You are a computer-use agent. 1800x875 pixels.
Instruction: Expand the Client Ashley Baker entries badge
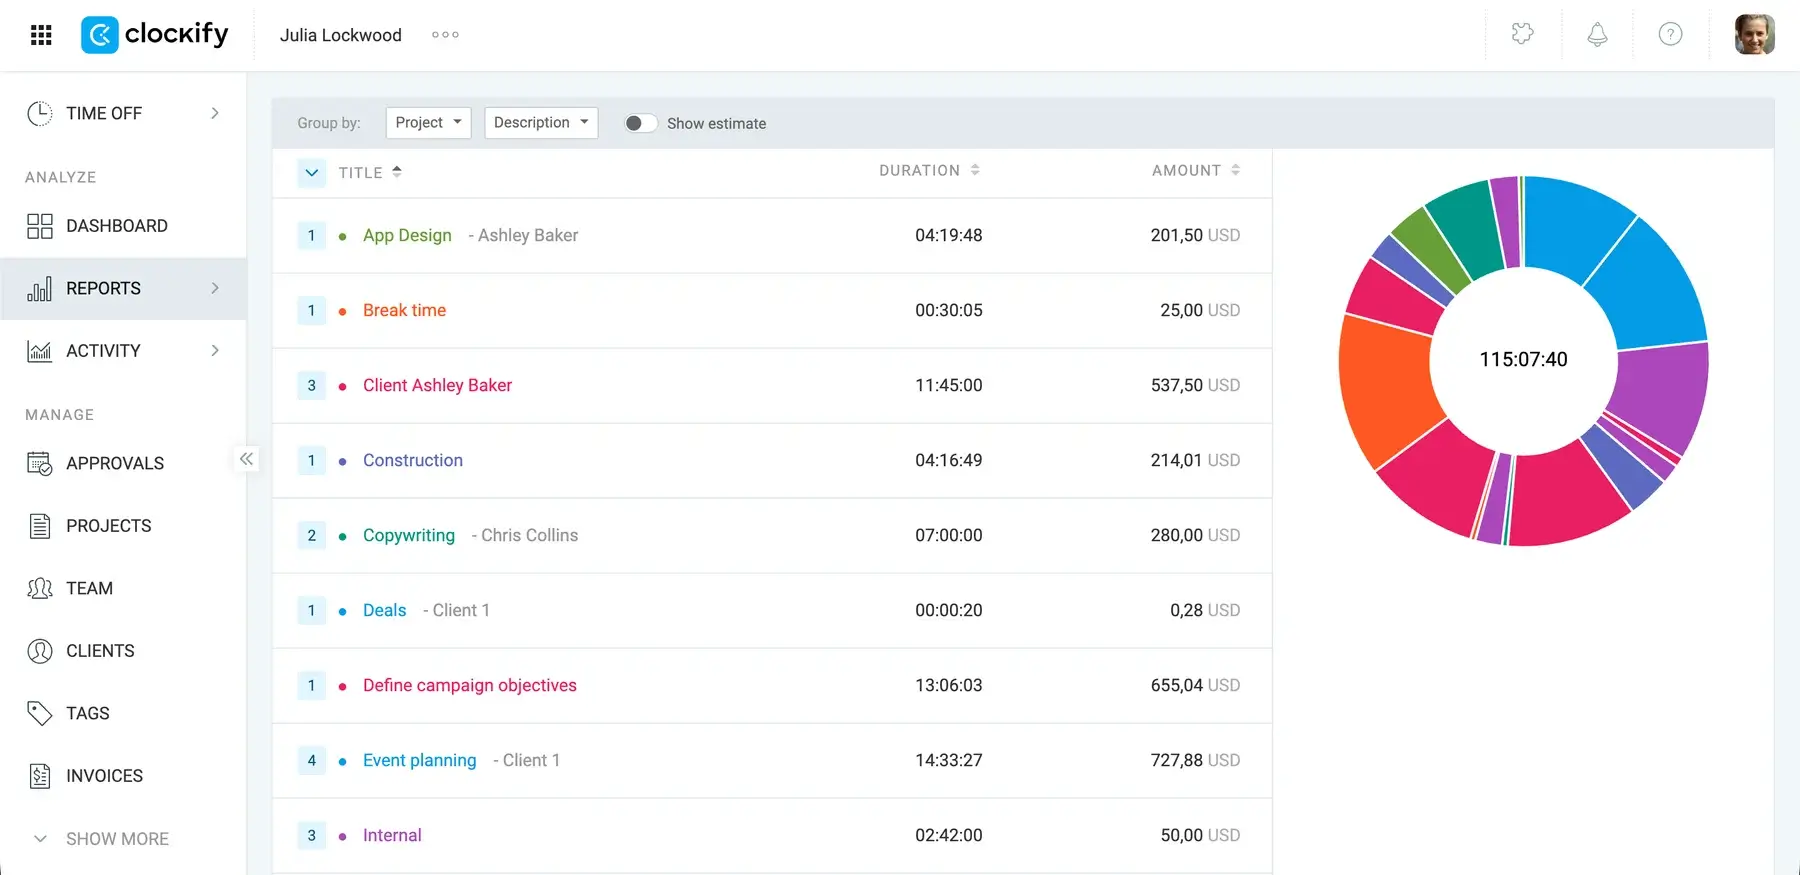pos(312,385)
